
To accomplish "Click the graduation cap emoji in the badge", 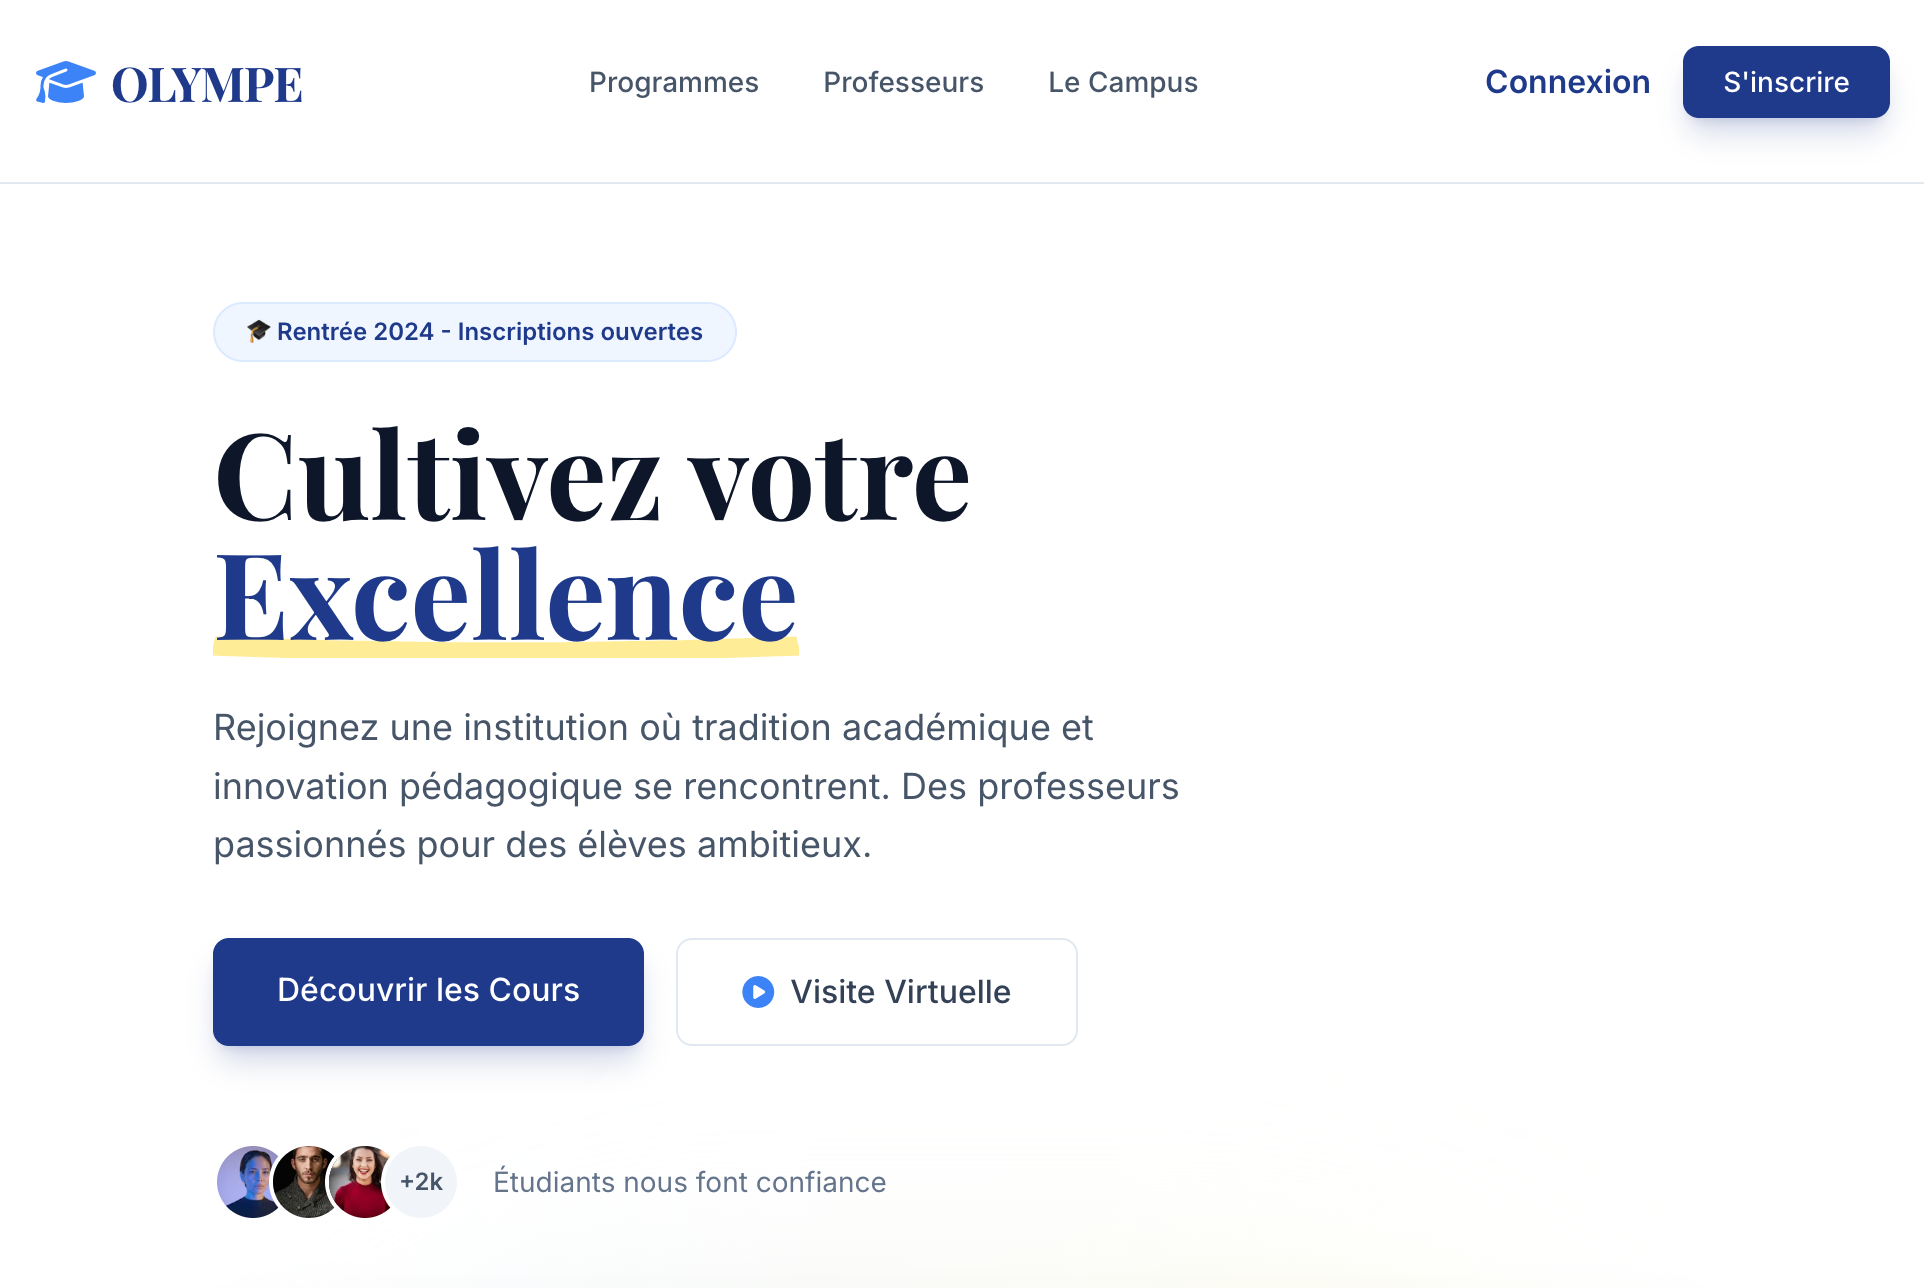I will pos(257,331).
